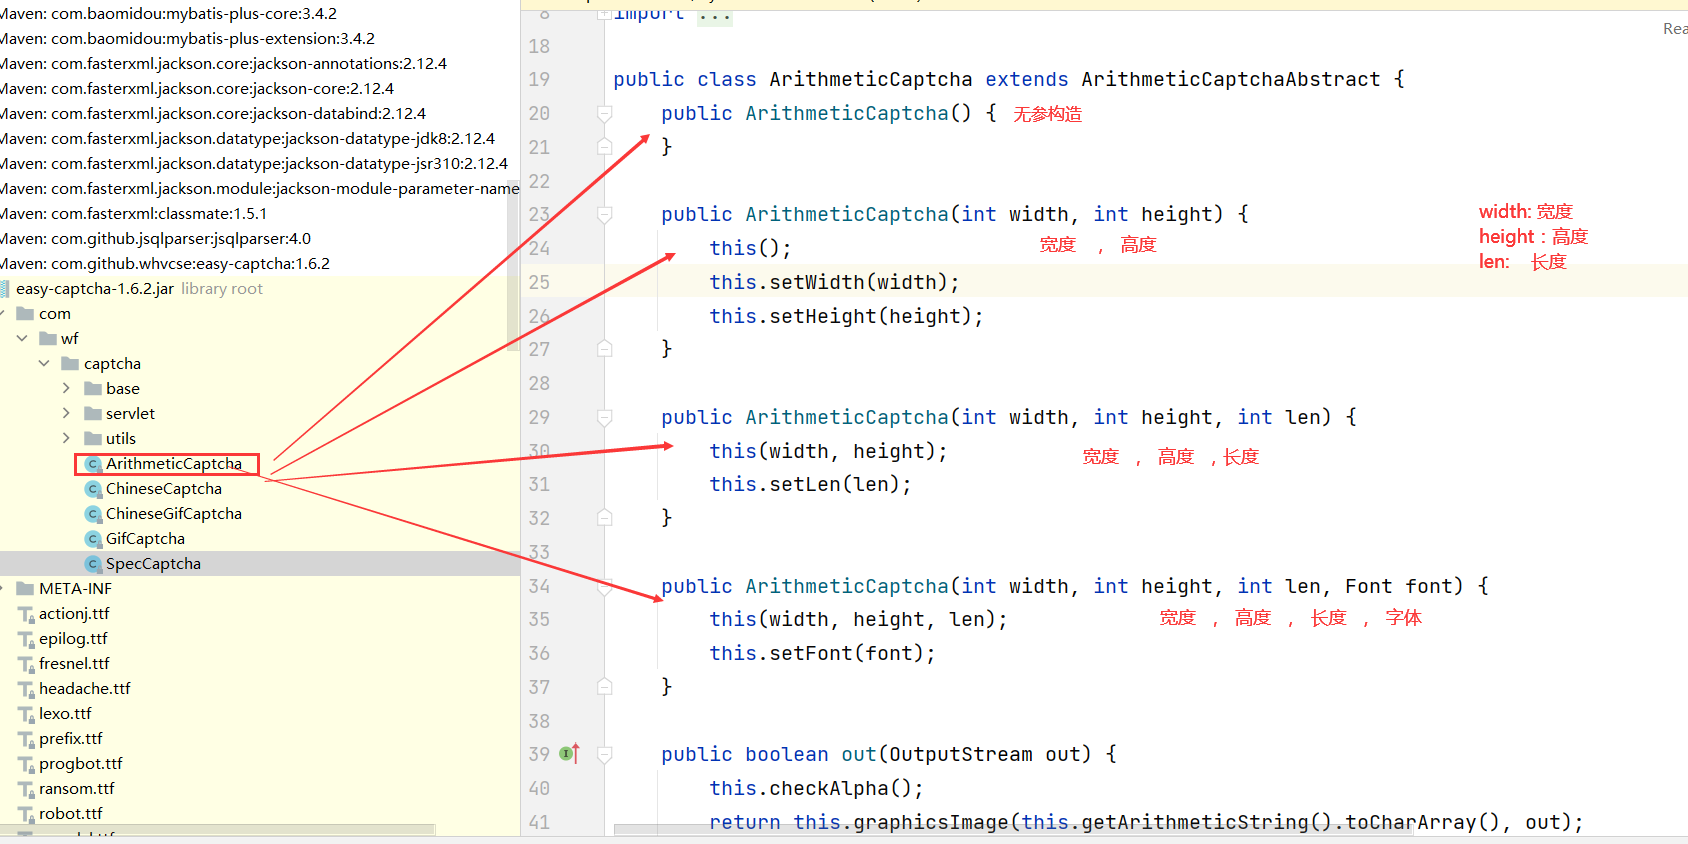Select ArithmeticCaptcha class in project tree

coord(174,464)
